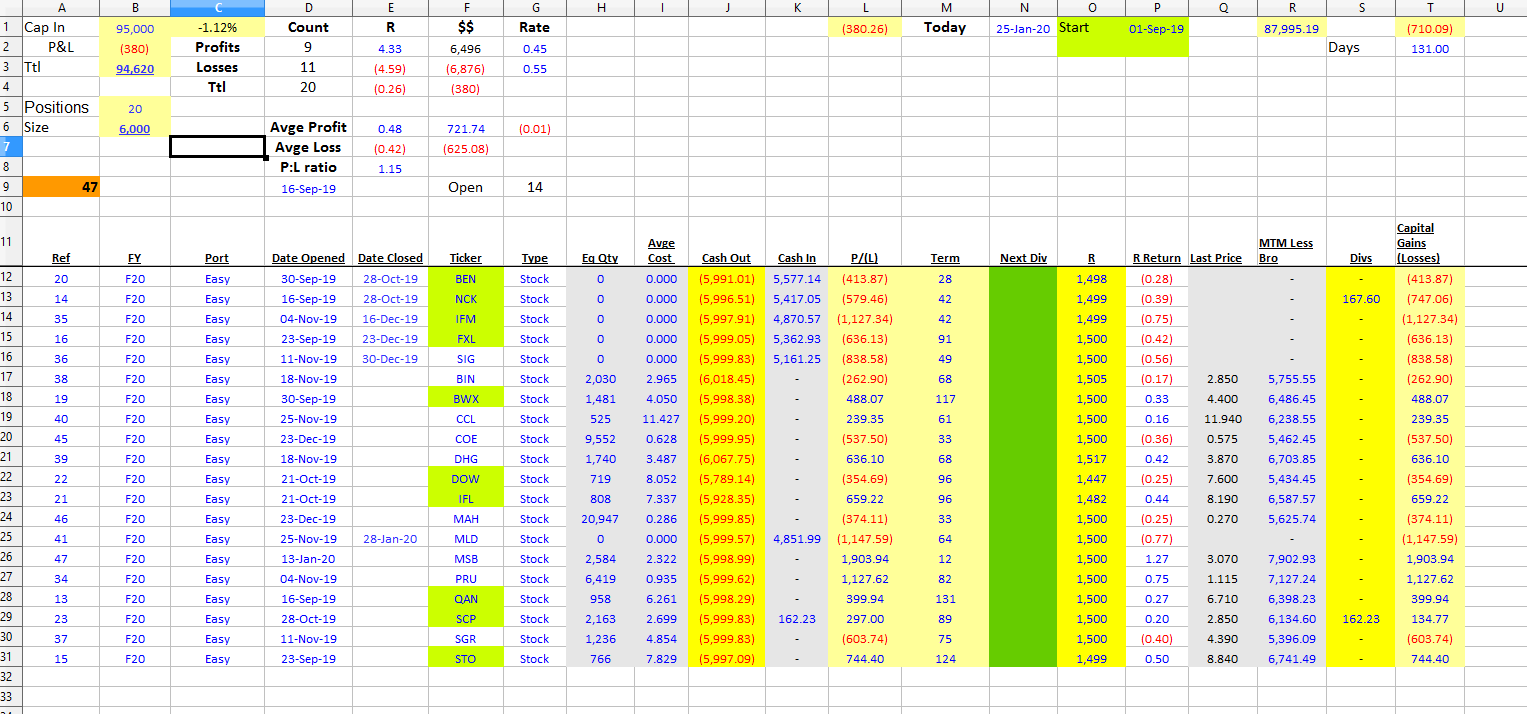Select the (625.08) average loss cell
Viewport: 1527px width, 714px height.
coord(466,148)
